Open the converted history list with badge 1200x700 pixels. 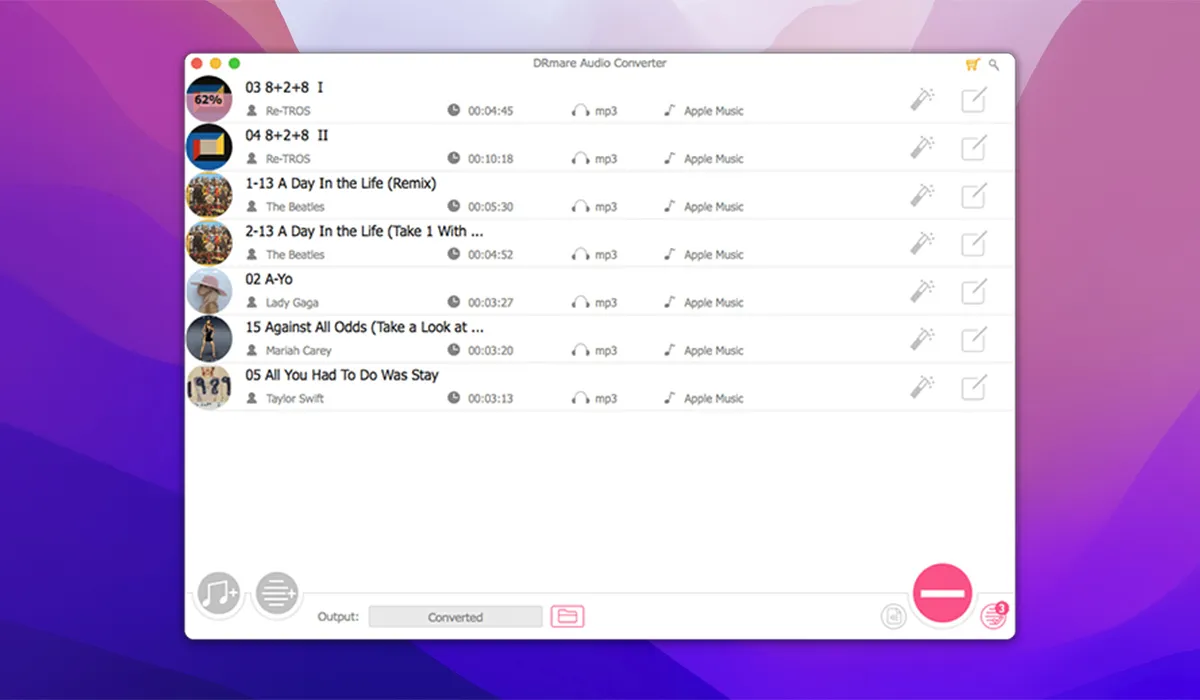point(993,616)
